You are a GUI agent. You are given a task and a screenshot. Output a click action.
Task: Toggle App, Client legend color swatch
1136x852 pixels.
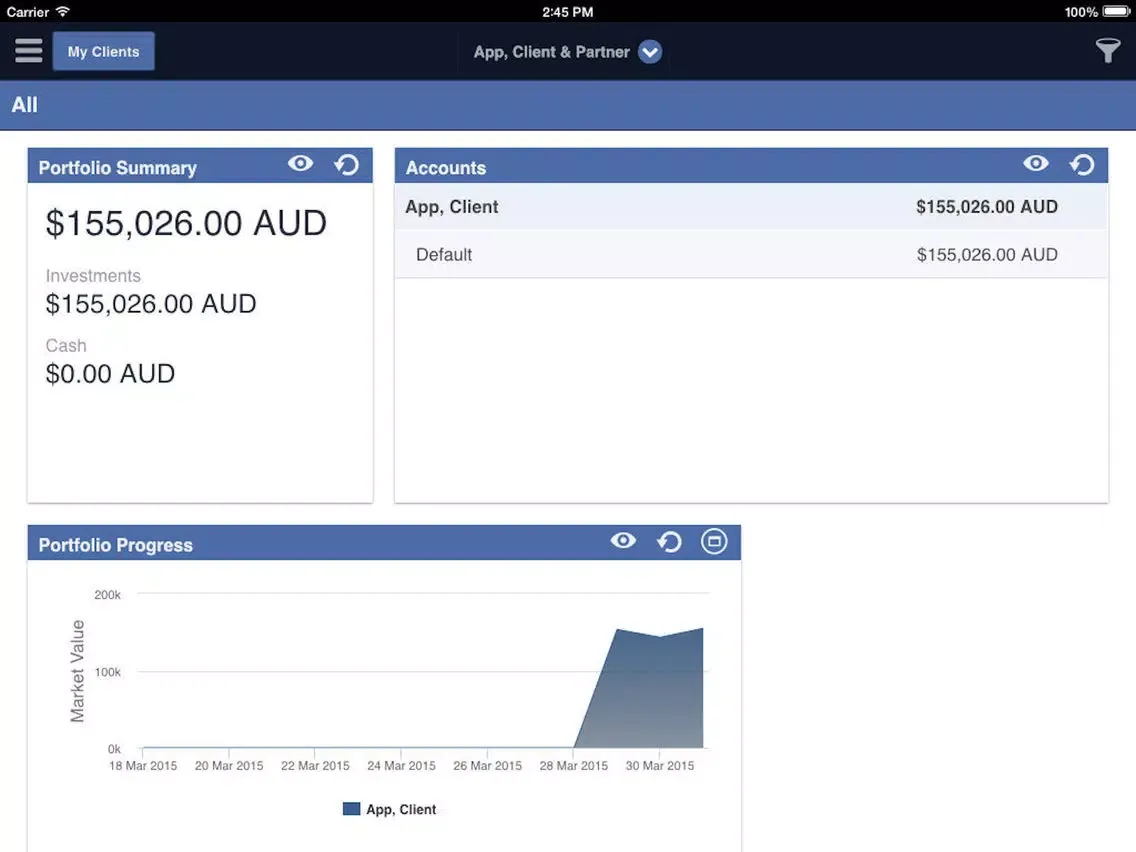[351, 809]
